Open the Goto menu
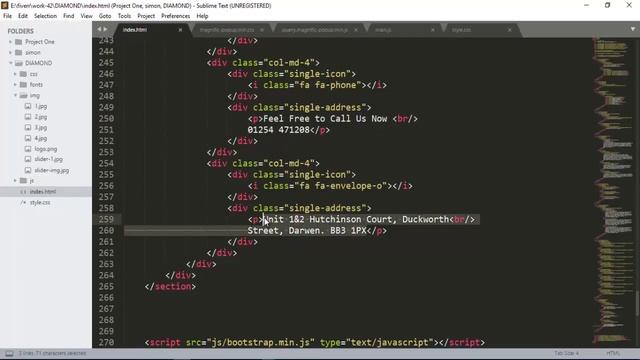 [x=105, y=16]
